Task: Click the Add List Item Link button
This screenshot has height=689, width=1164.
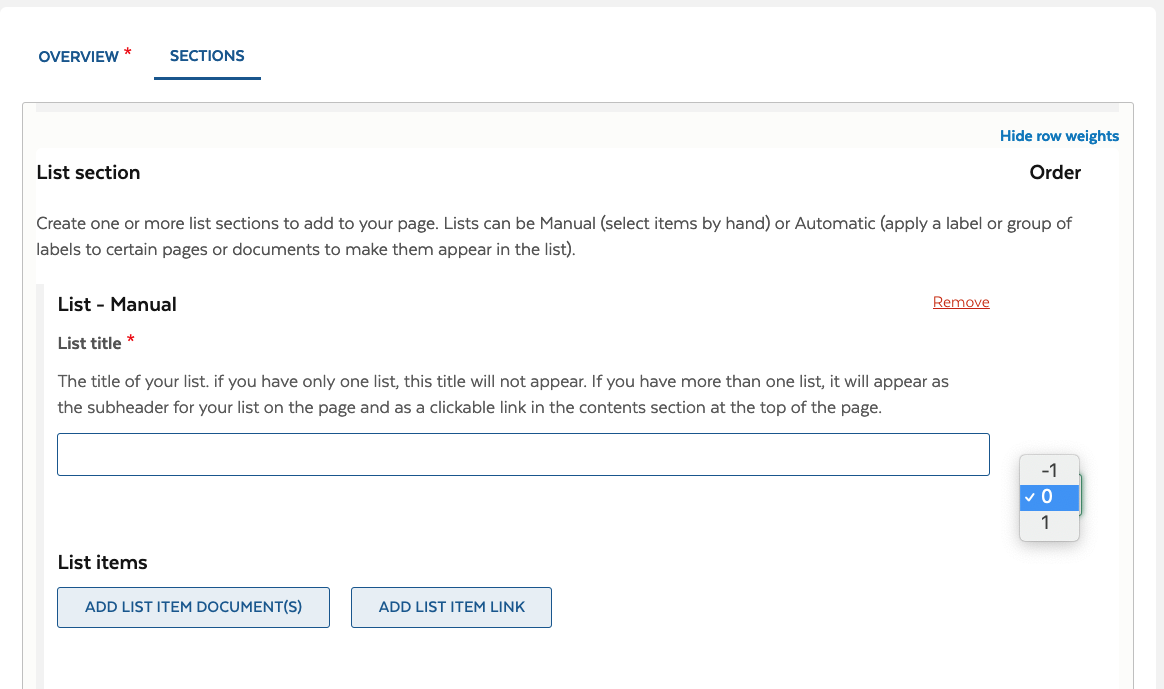Action: 451,607
